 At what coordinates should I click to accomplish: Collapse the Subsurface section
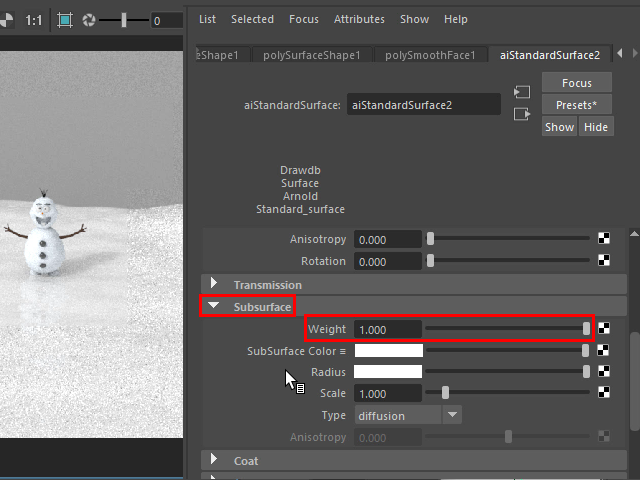point(214,307)
